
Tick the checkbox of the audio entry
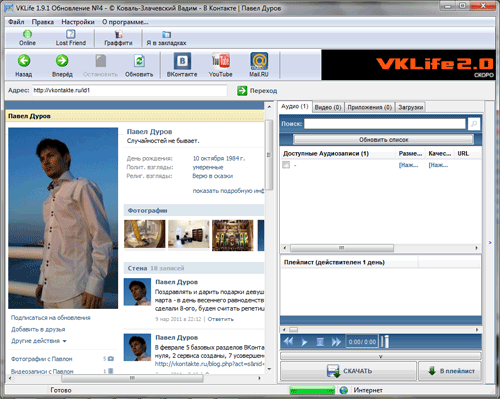(286, 165)
